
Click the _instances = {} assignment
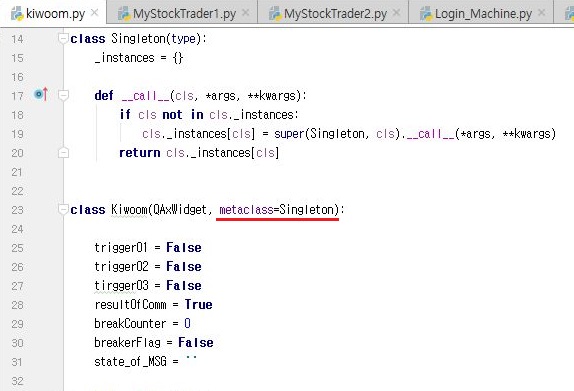(139, 58)
